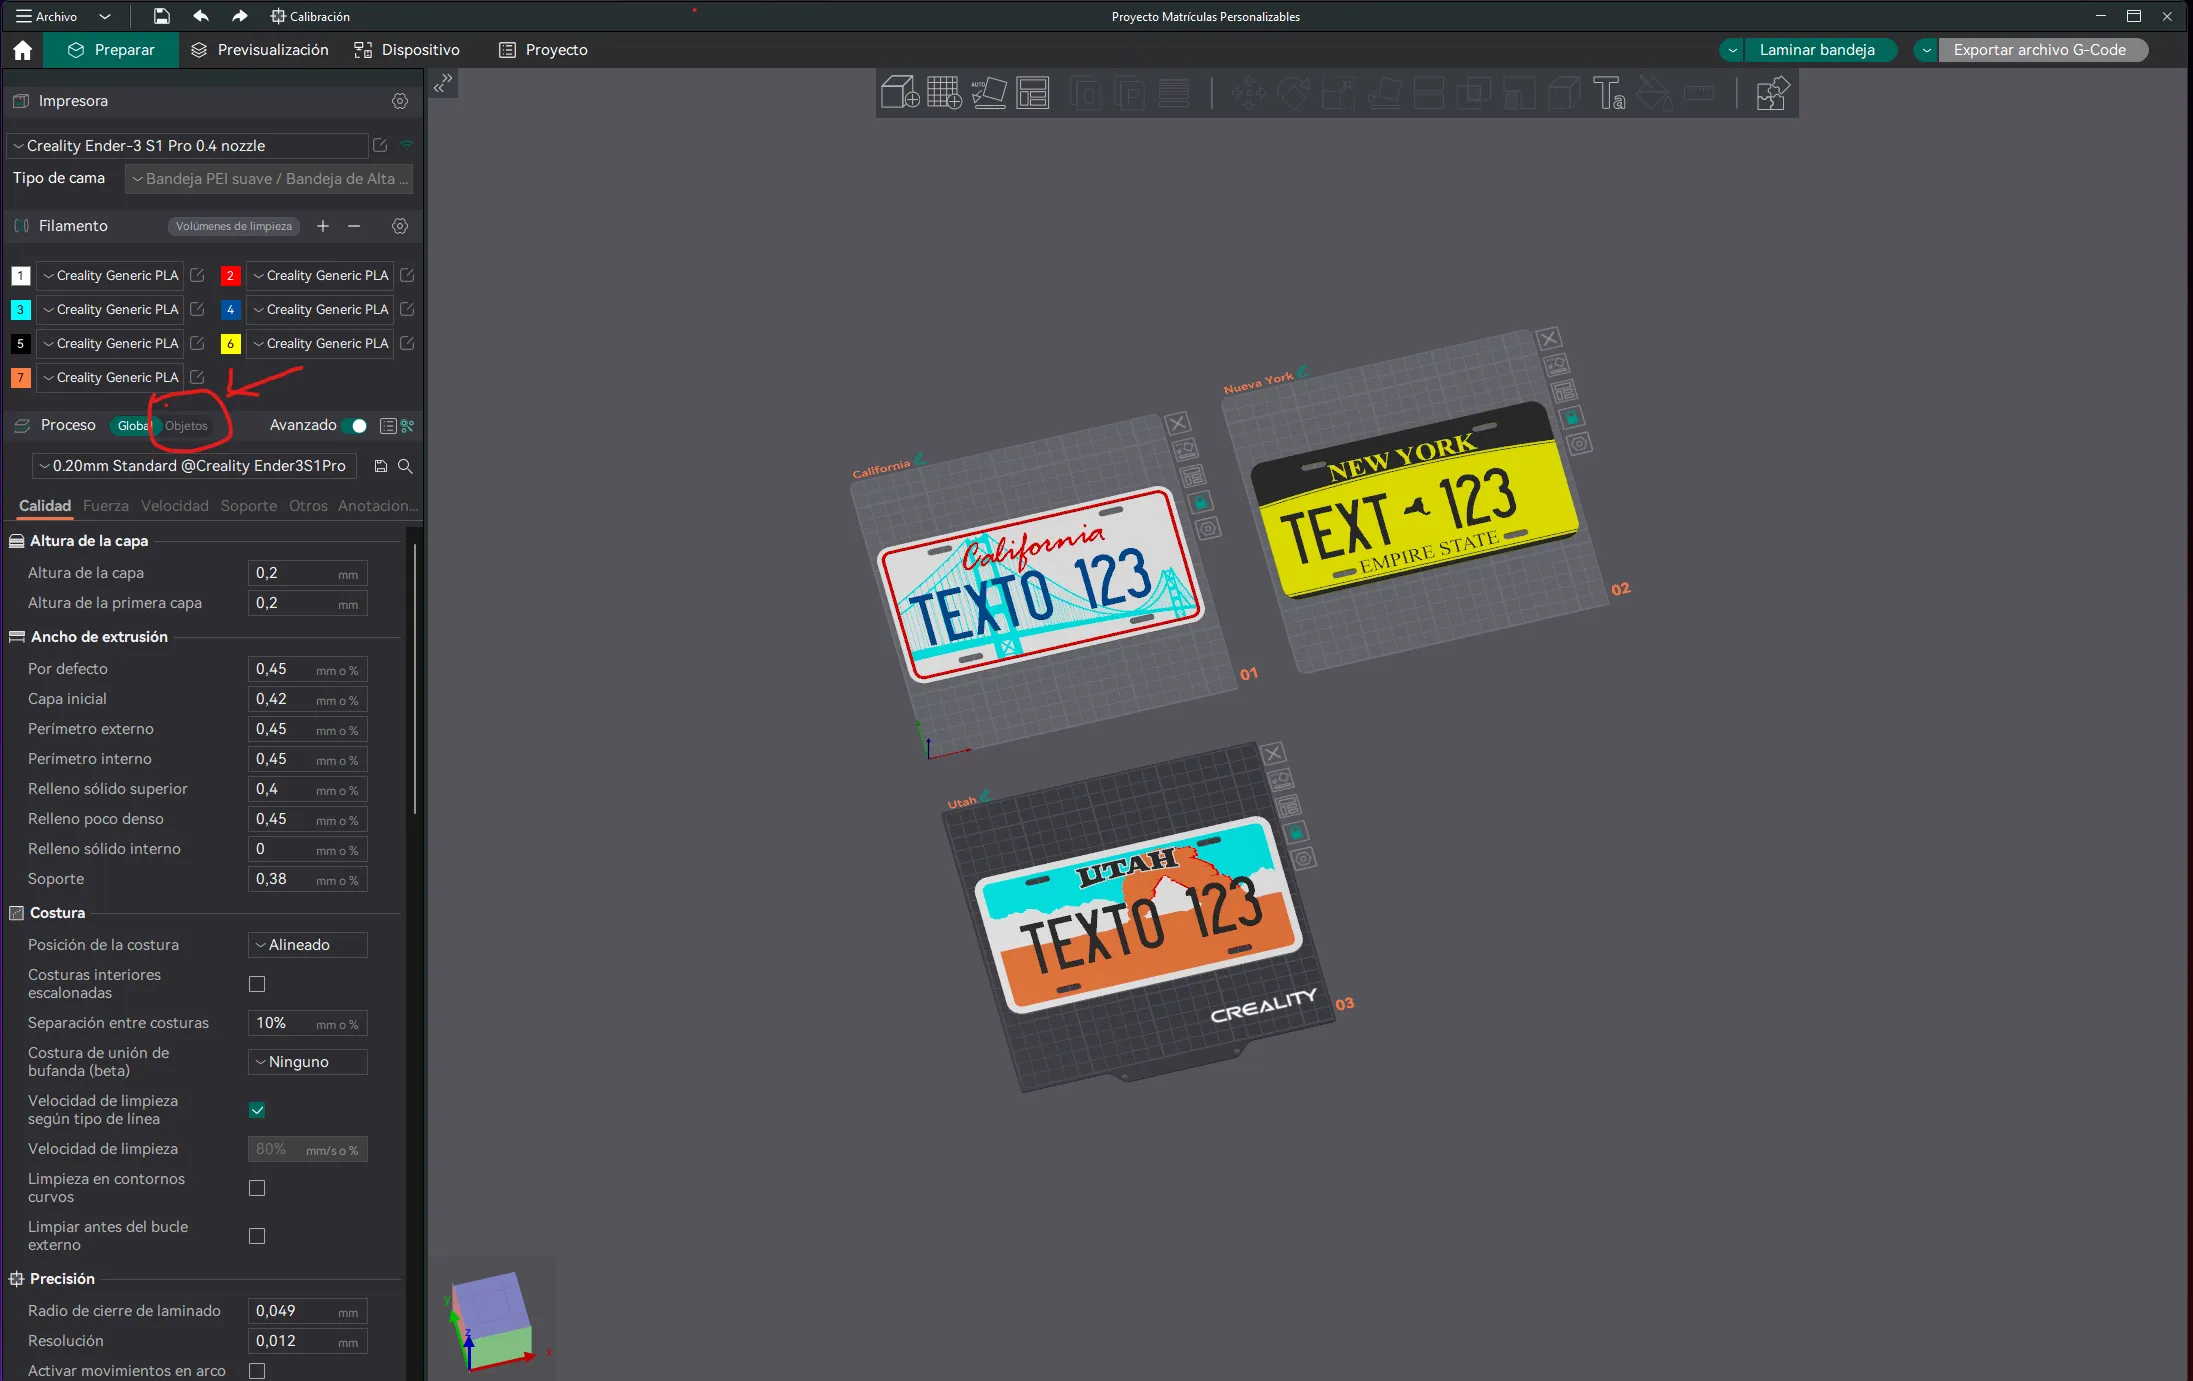Screen dimensions: 2193x1381
Task: Click the Redo arrow
Action: coord(239,16)
